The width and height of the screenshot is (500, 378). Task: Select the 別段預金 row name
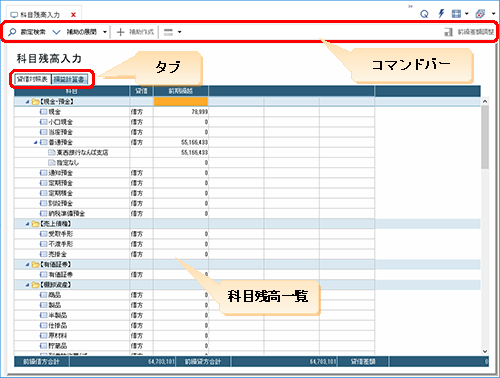click(x=61, y=203)
